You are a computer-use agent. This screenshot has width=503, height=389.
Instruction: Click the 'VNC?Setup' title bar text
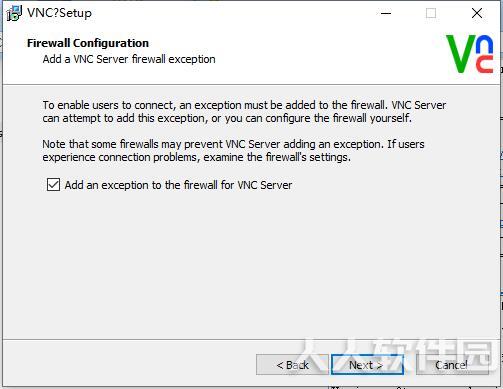(59, 13)
